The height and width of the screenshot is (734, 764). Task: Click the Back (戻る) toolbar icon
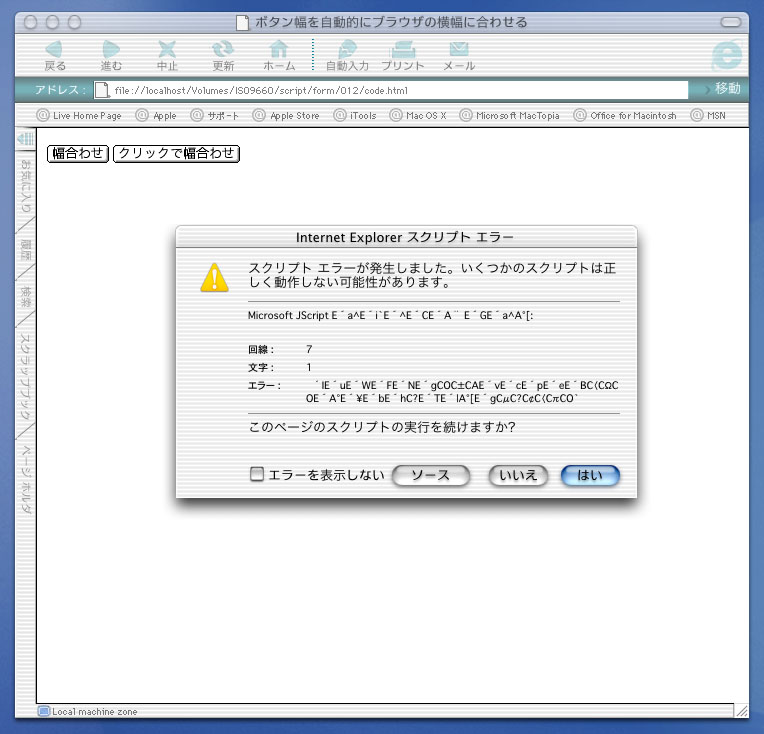(x=55, y=55)
